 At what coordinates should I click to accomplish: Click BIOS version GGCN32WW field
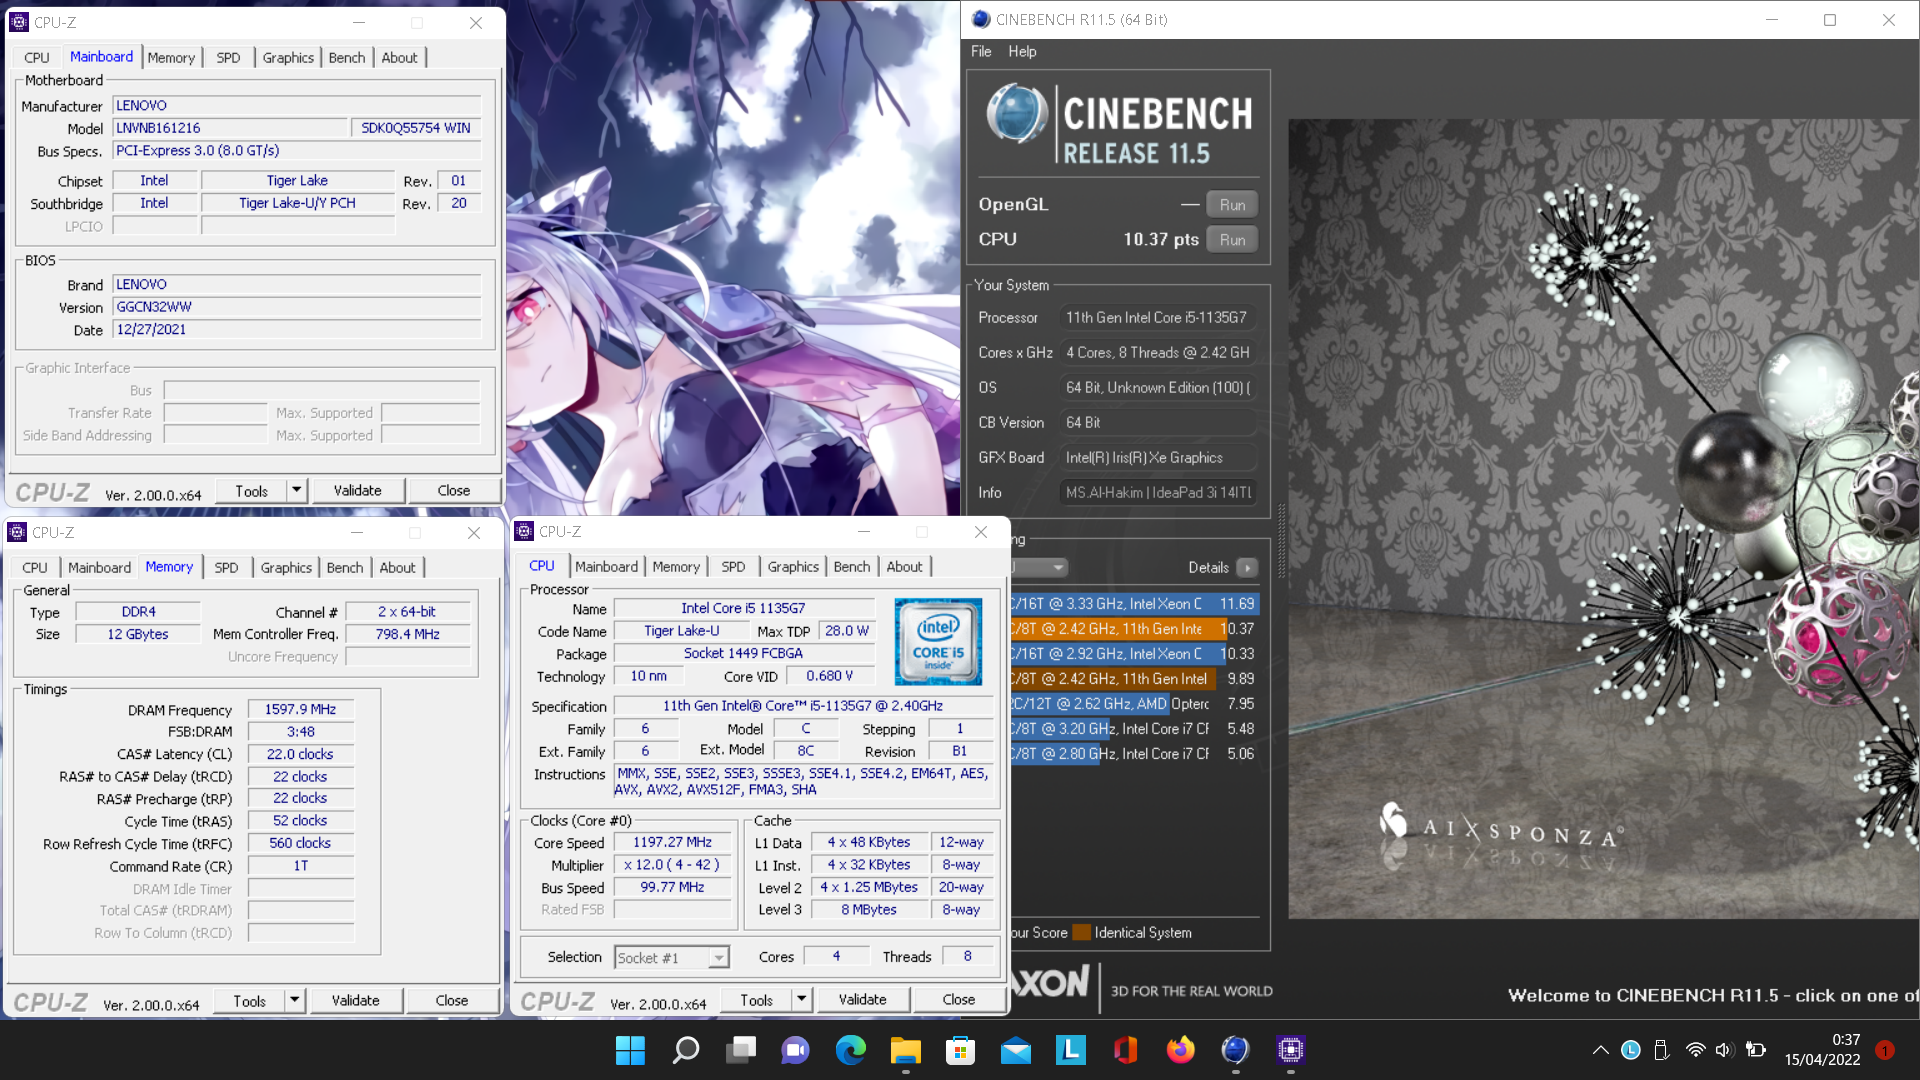297,307
